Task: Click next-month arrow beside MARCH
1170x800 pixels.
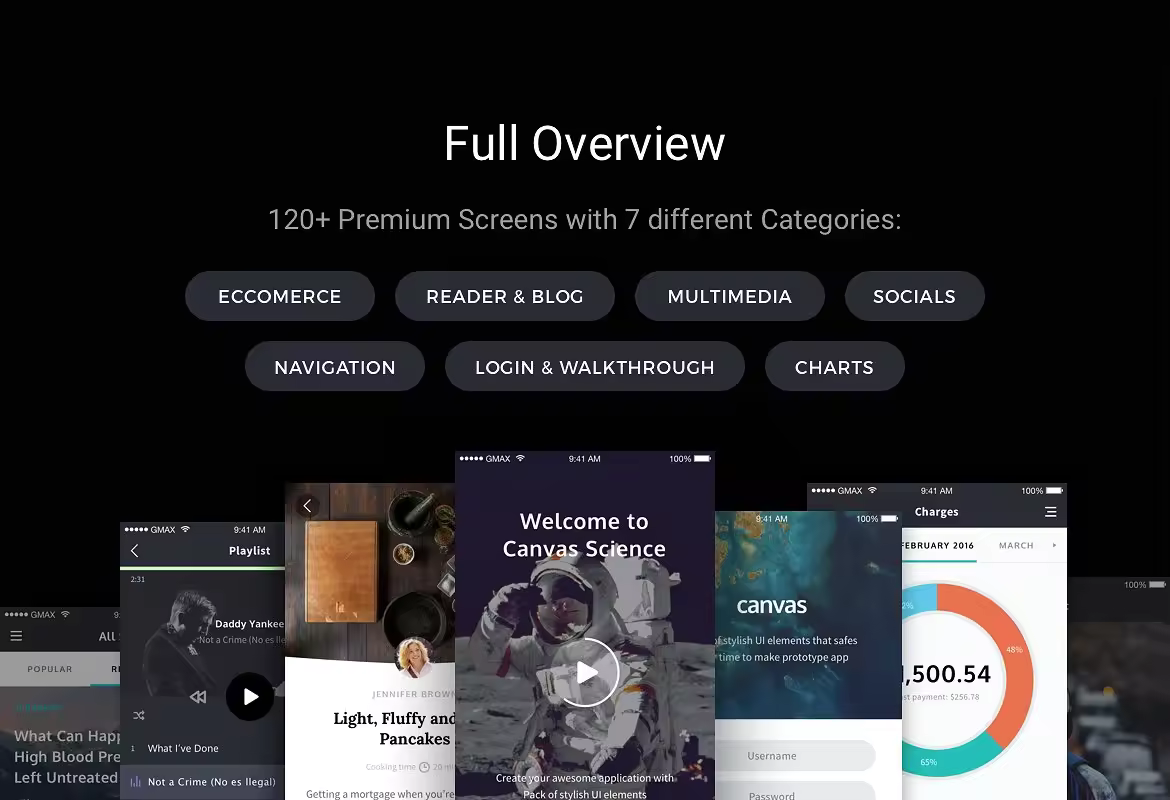Action: (1054, 546)
